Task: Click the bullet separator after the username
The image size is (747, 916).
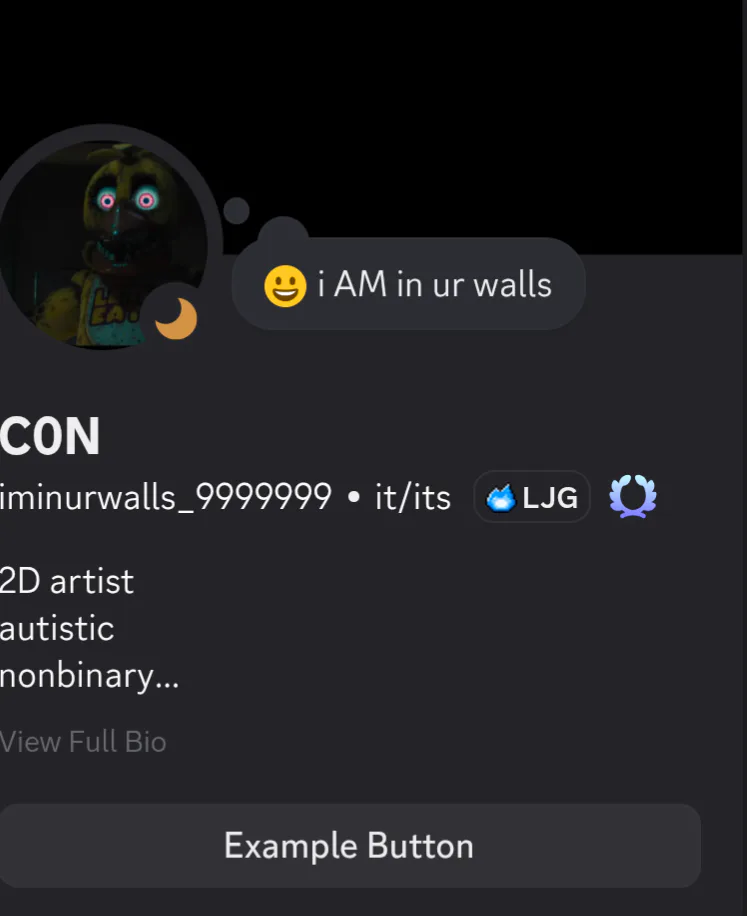Action: [x=353, y=497]
